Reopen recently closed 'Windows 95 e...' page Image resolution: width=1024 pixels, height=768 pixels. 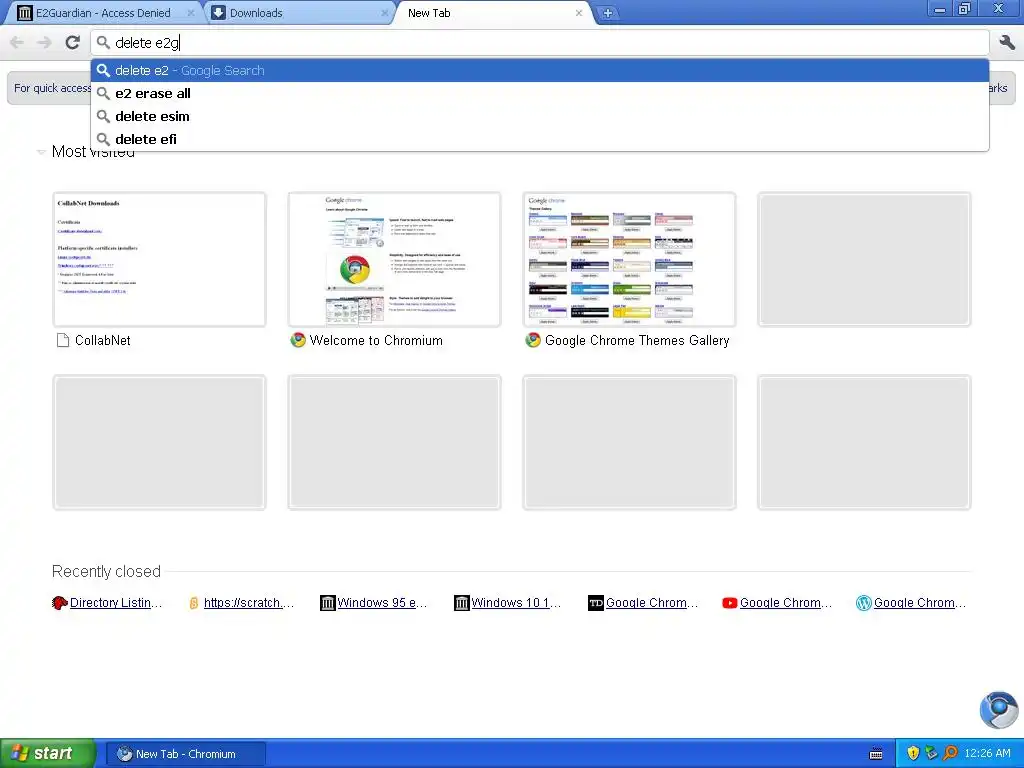382,603
